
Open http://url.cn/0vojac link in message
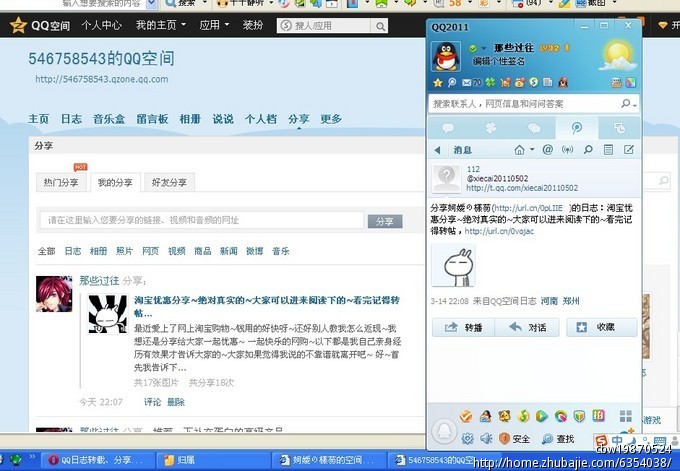499,231
